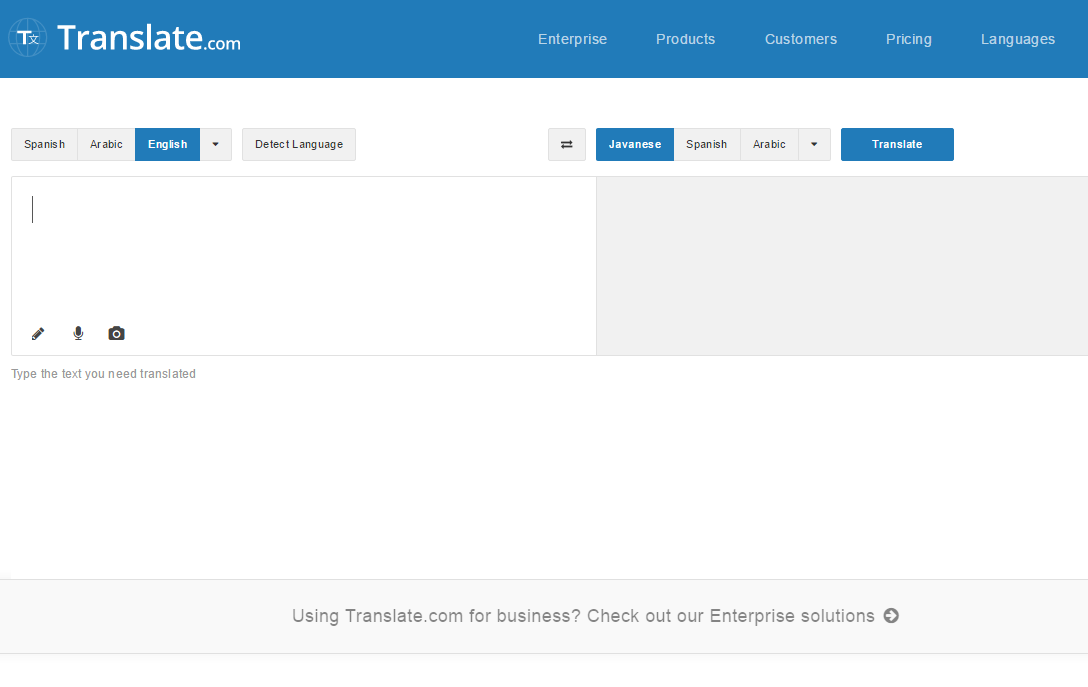The width and height of the screenshot is (1088, 687).
Task: Click the Translate.com globe logo icon
Action: tap(28, 37)
